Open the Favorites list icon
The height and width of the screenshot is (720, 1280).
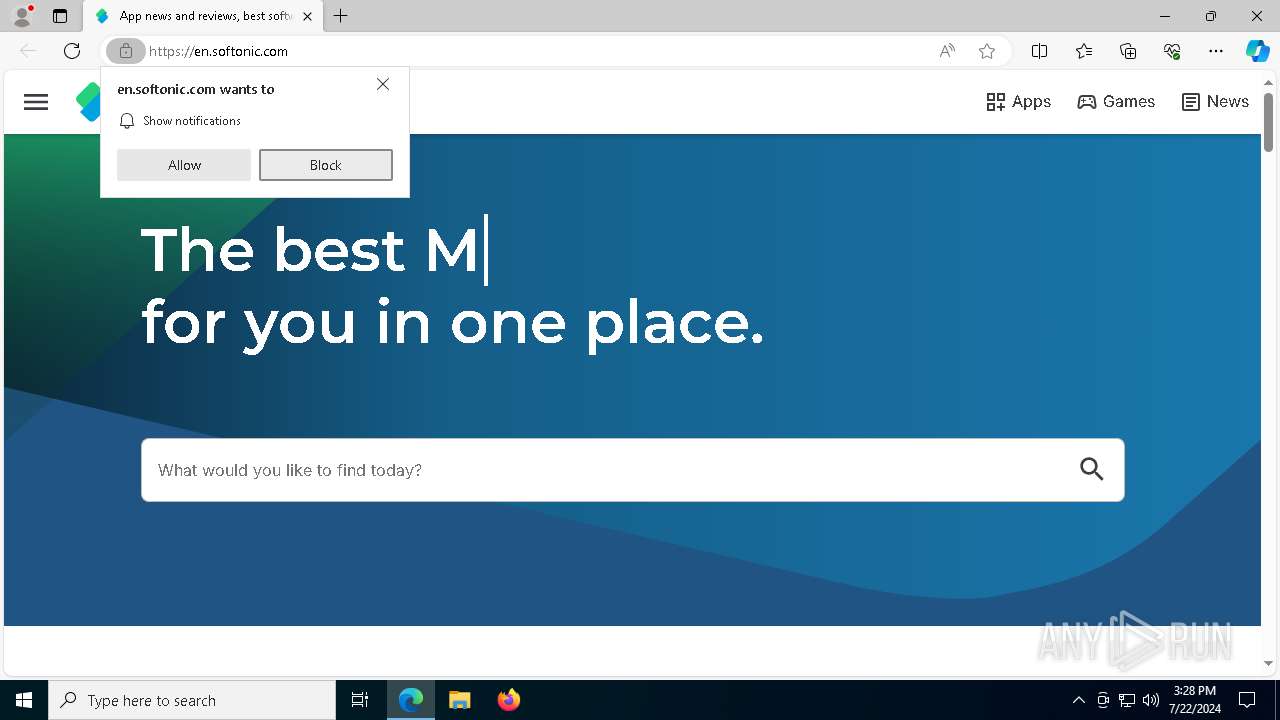pos(1084,51)
